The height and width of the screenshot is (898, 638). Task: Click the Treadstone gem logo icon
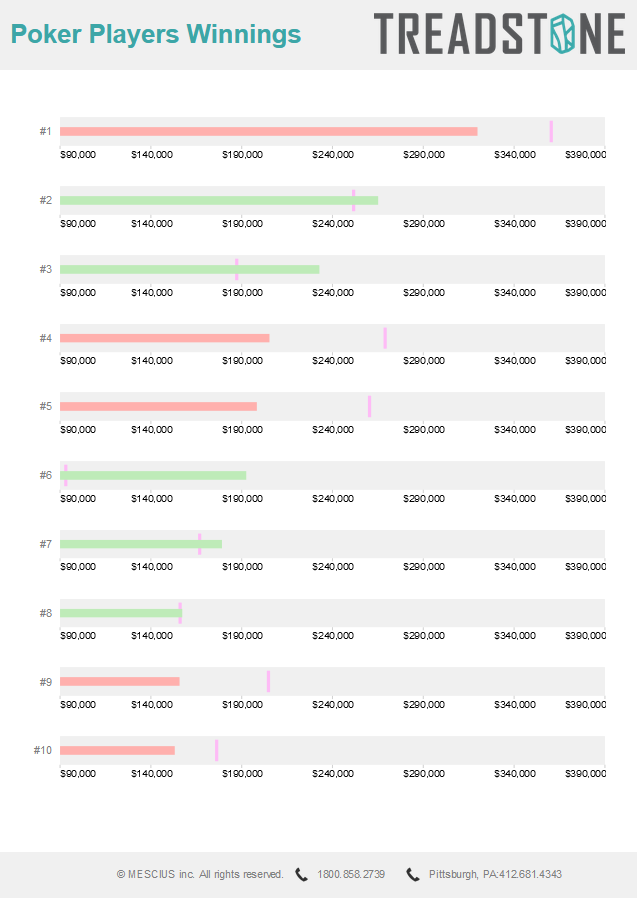(x=562, y=34)
